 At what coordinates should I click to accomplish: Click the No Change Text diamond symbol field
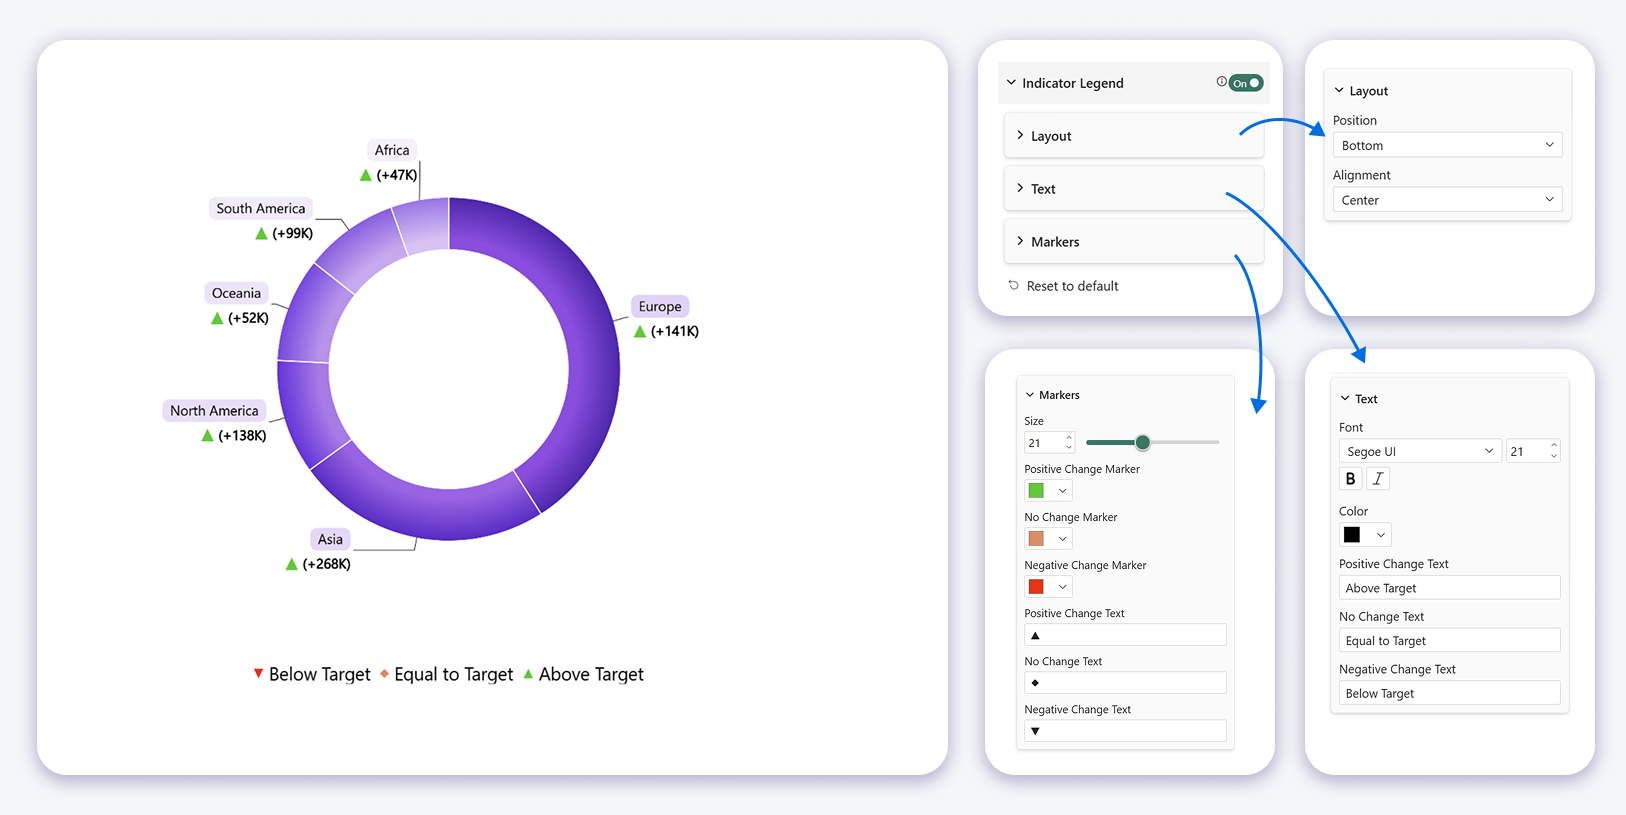pyautogui.click(x=1125, y=683)
